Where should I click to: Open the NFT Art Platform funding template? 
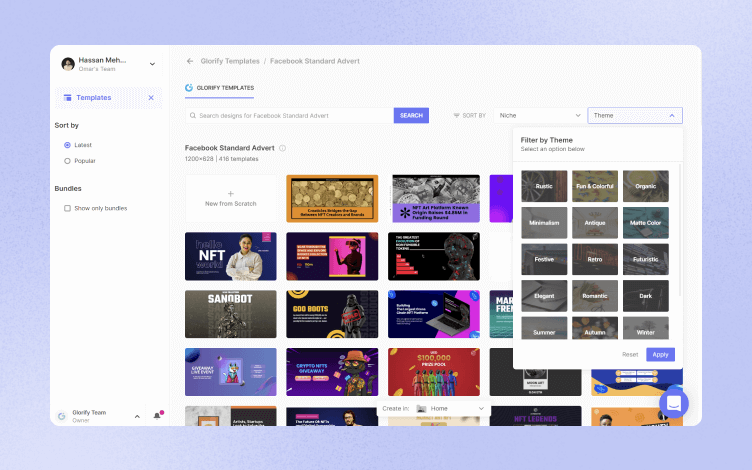(x=436, y=199)
